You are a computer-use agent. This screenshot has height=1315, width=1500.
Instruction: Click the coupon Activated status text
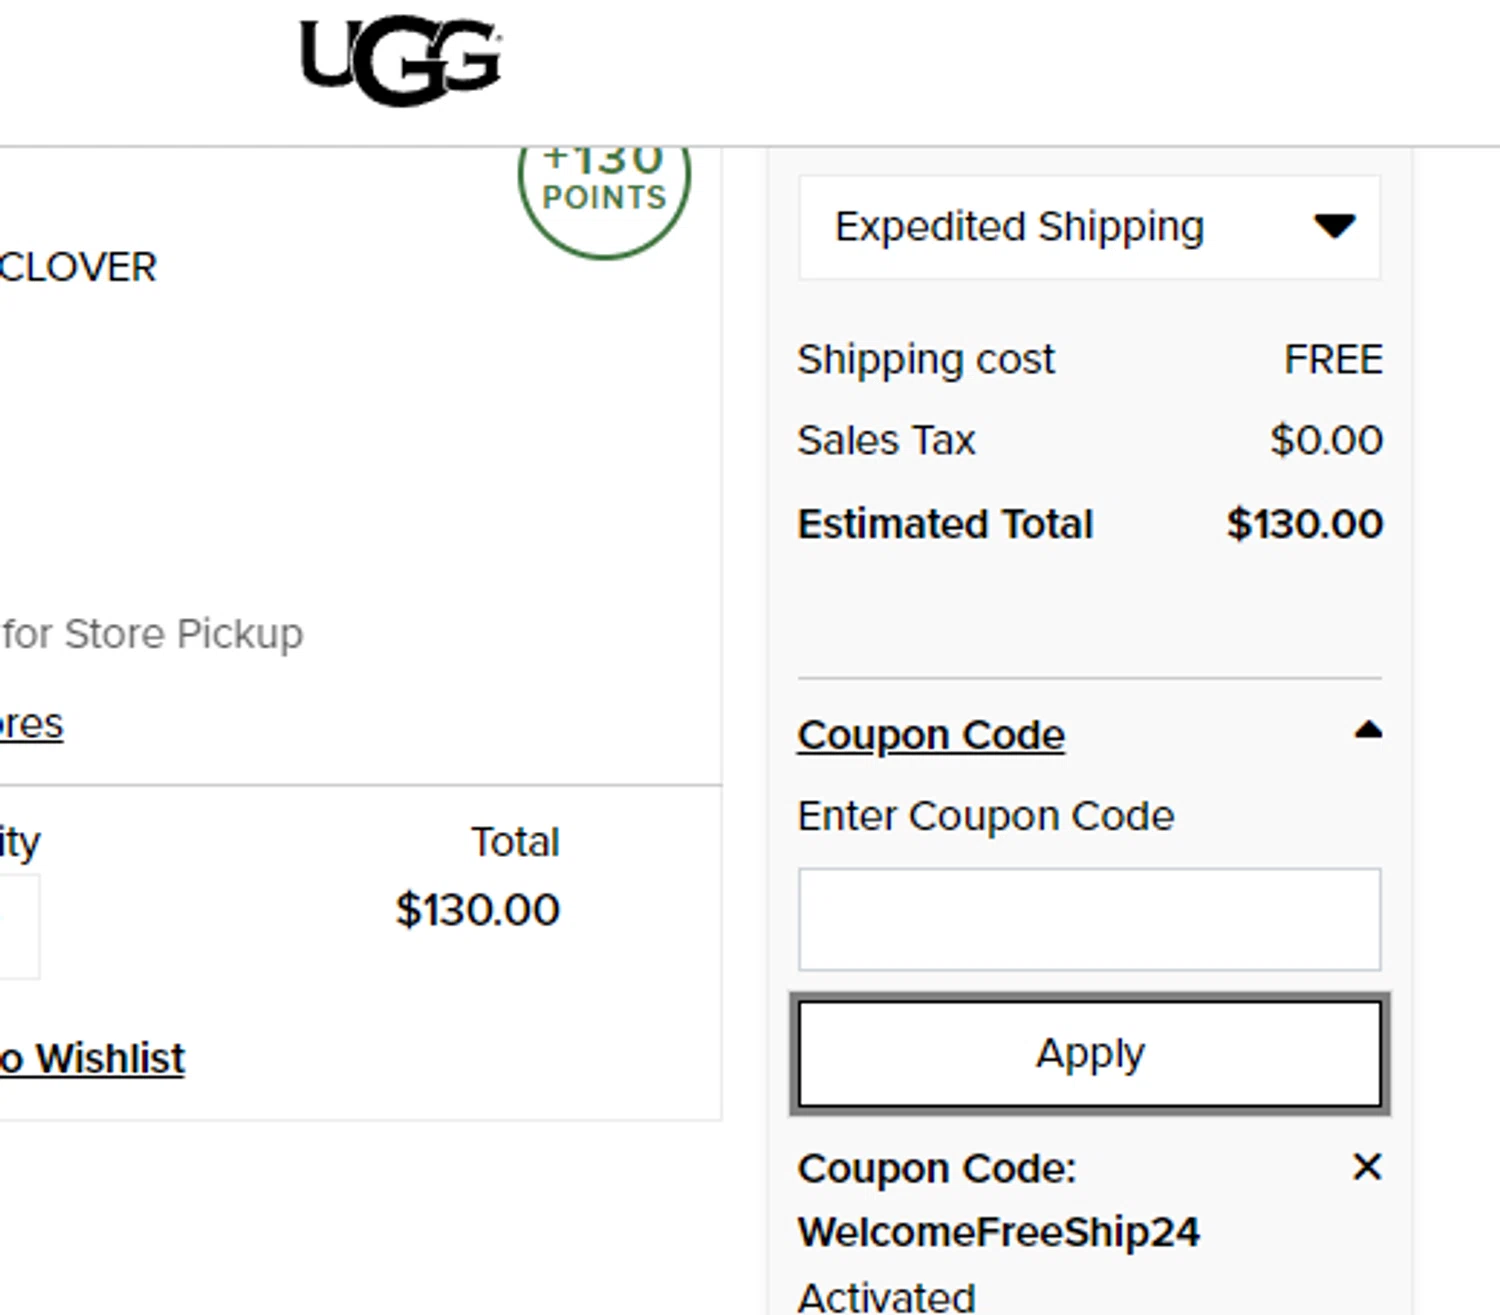(886, 1297)
